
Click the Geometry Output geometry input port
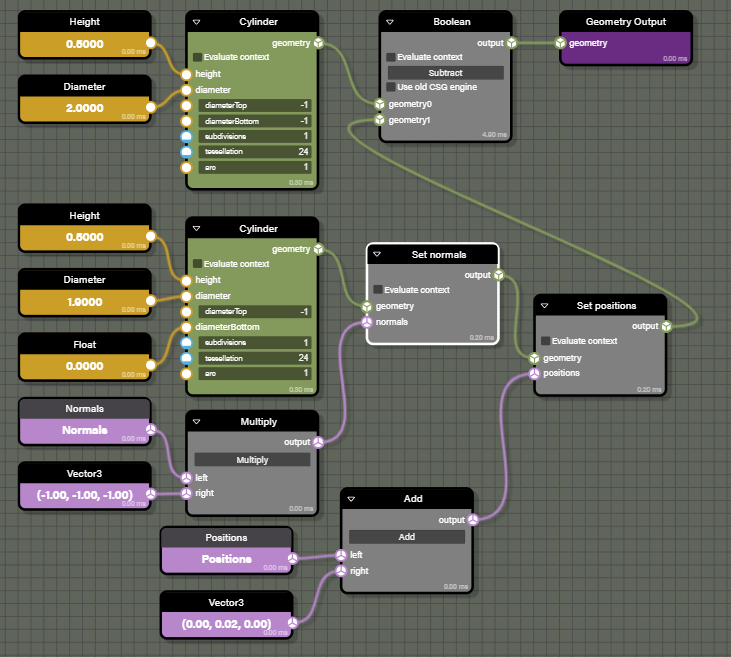(x=560, y=43)
